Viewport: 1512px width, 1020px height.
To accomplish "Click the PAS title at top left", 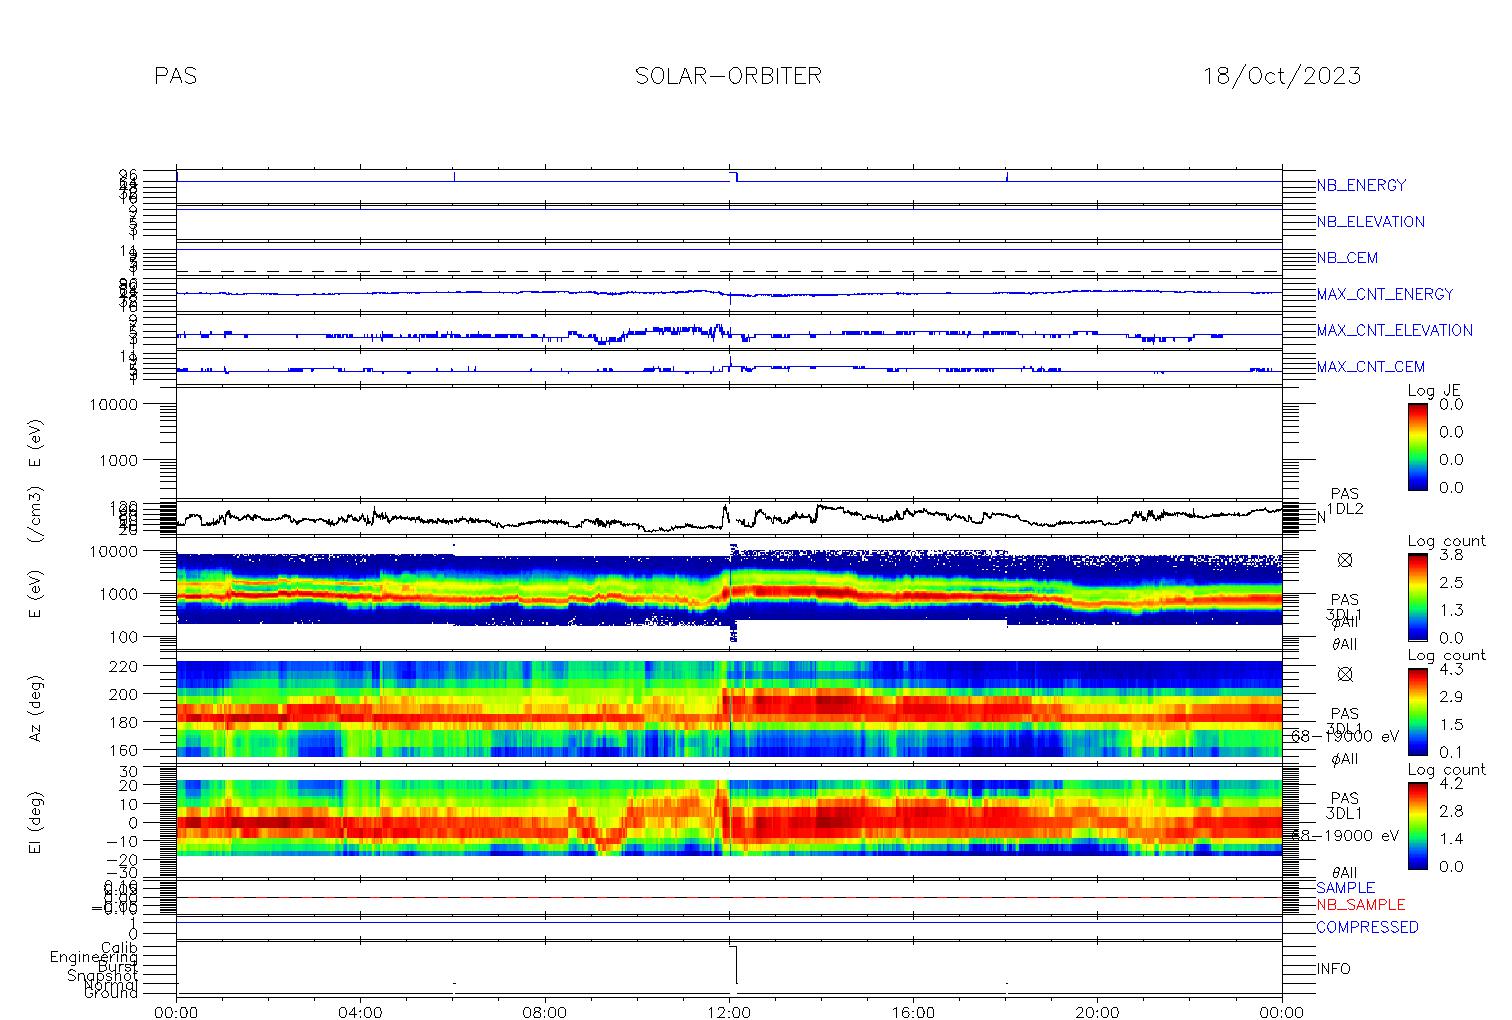I will 176,76.
